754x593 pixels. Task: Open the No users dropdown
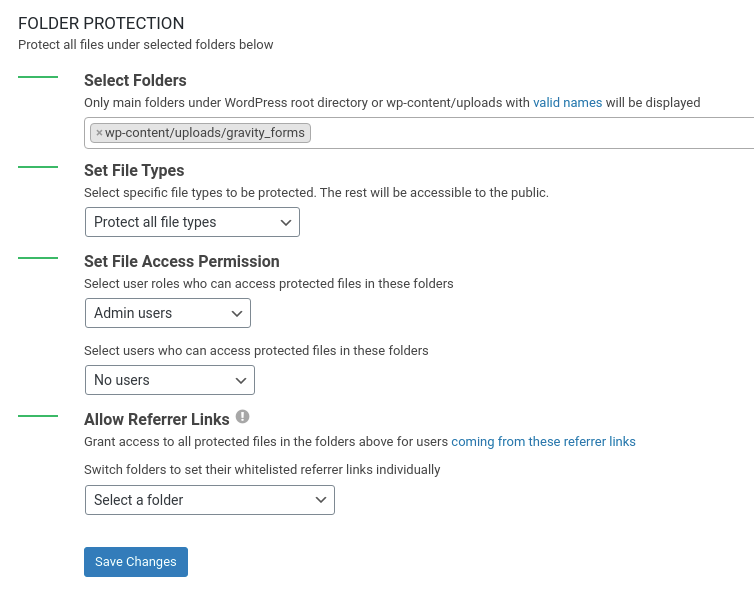(x=170, y=380)
